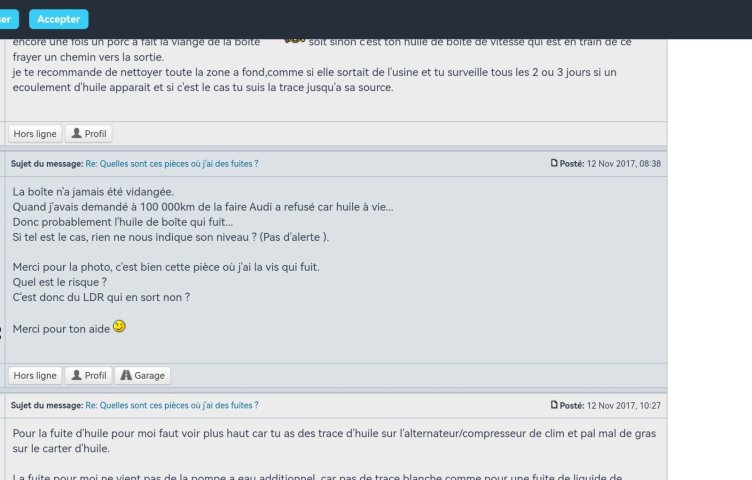Click Hors ligne status under the first post
This screenshot has height=480, width=752.
35,134
